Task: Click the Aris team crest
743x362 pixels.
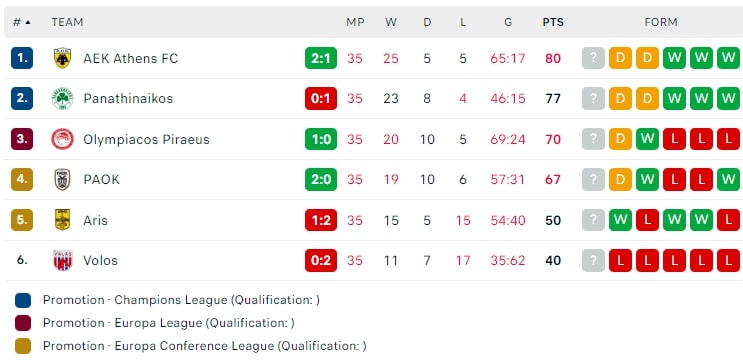Action: 62,220
